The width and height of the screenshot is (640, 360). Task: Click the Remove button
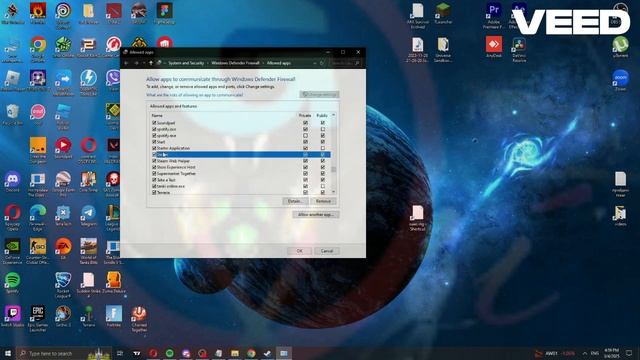pyautogui.click(x=323, y=201)
